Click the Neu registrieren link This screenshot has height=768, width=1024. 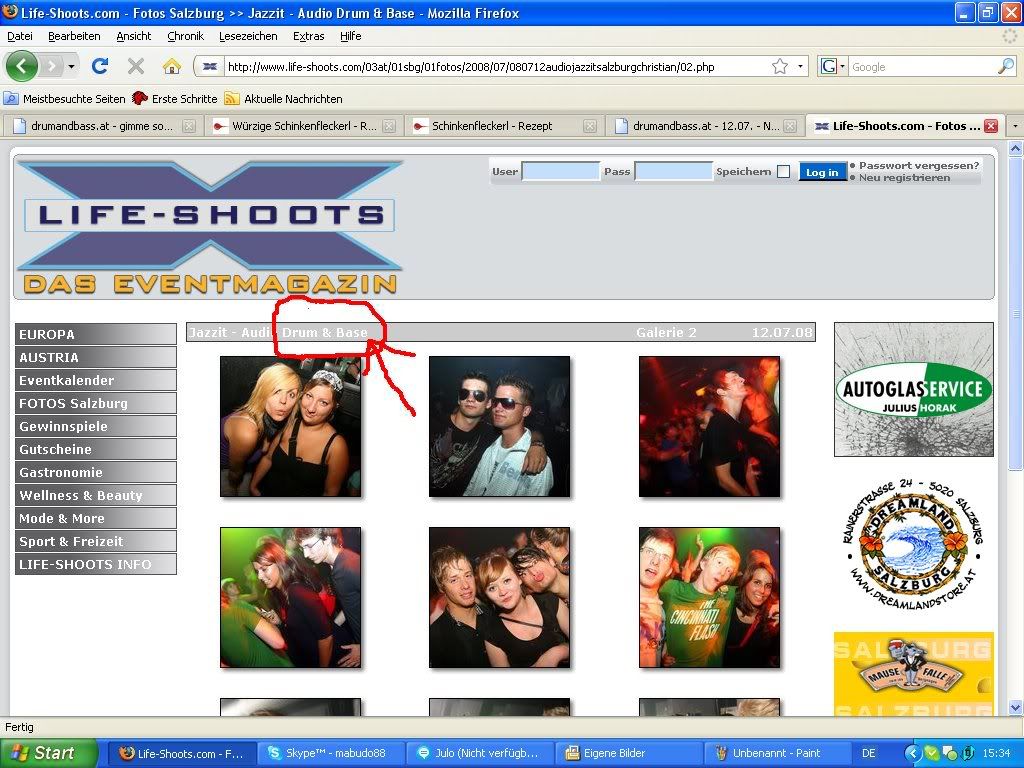[x=904, y=178]
